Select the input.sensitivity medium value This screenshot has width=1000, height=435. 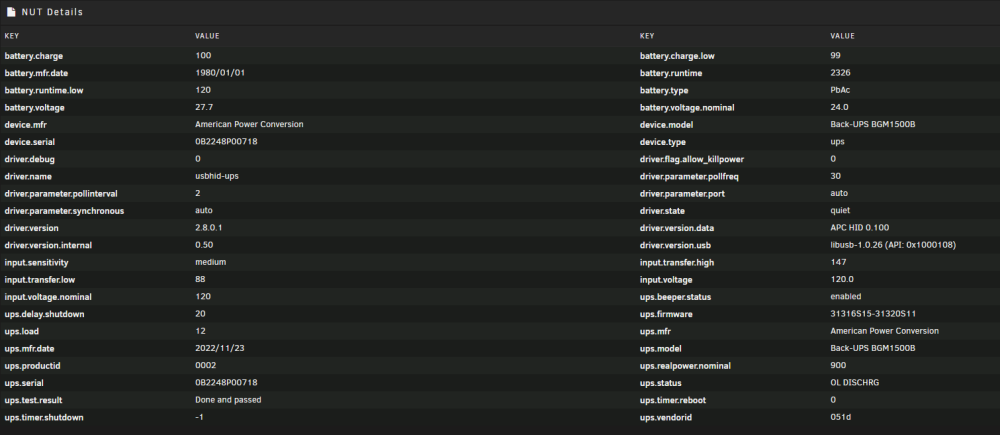tap(210, 262)
